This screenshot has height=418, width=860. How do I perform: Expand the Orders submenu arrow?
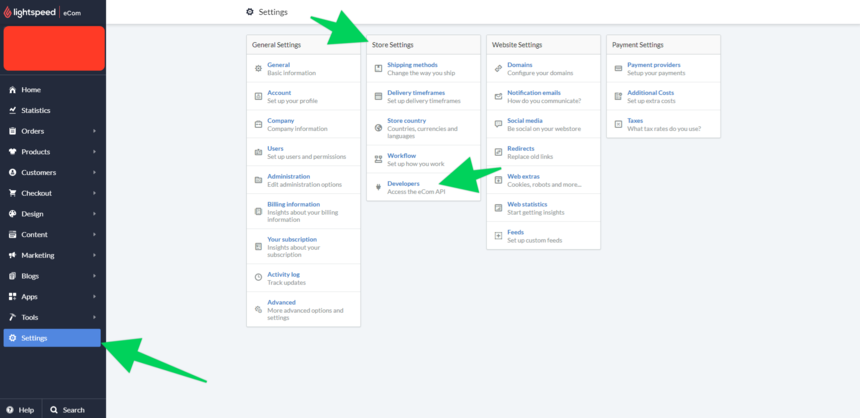point(95,131)
